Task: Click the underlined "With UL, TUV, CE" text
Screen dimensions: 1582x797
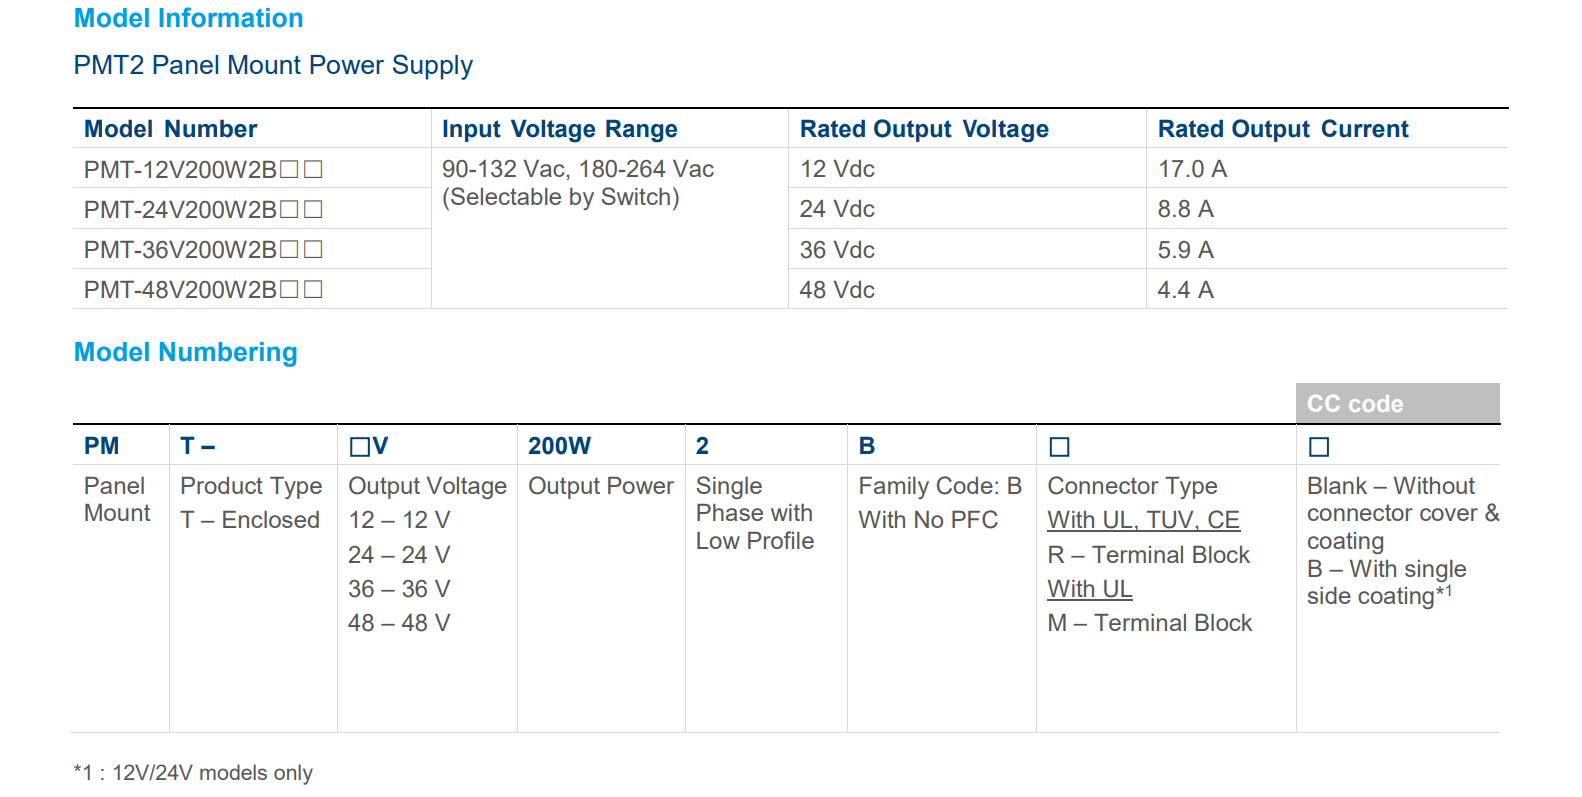Action: click(1143, 520)
